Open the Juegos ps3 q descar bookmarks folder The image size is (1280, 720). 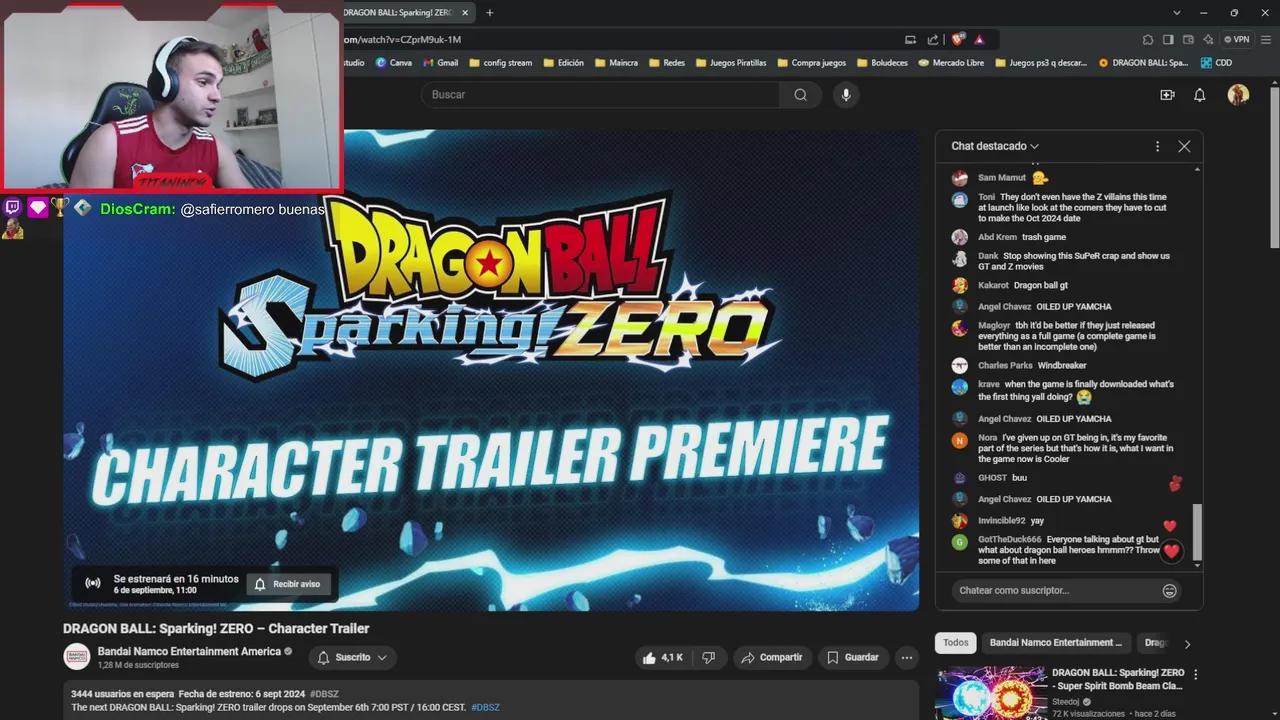pyautogui.click(x=1041, y=63)
